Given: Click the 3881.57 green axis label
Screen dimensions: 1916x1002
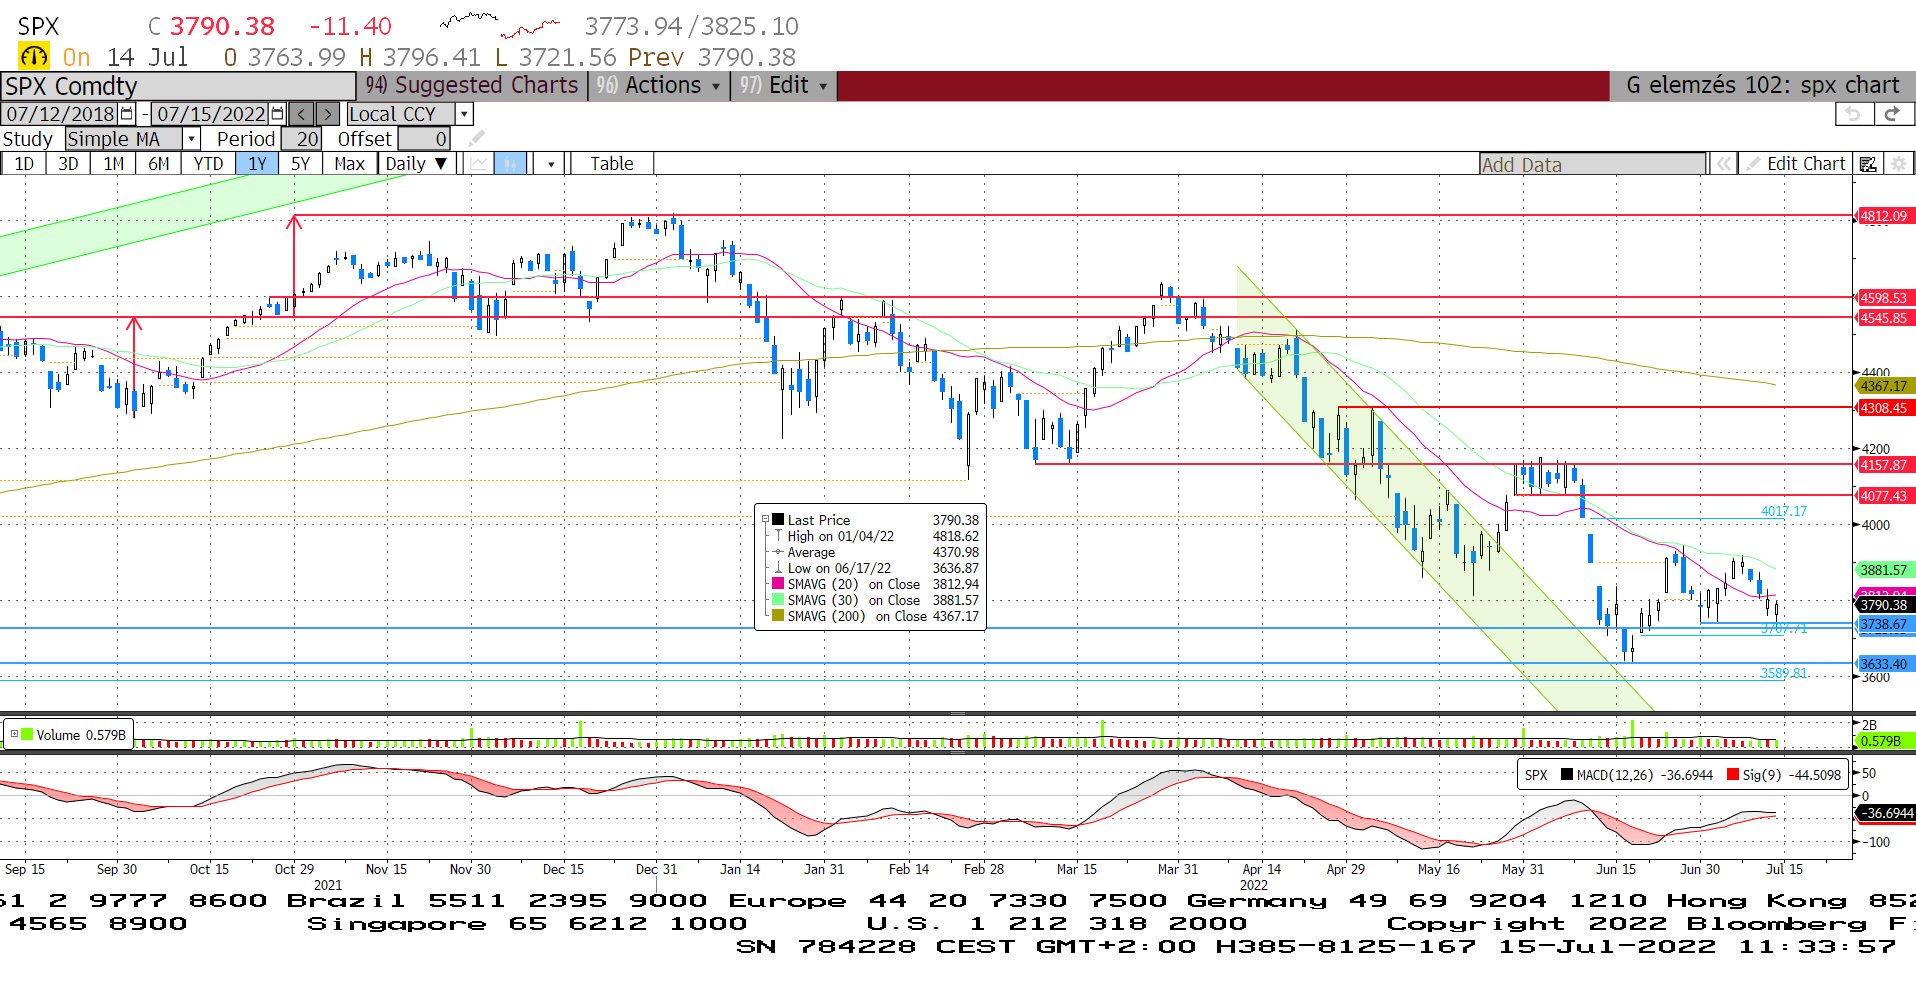Looking at the screenshot, I should (x=1884, y=570).
